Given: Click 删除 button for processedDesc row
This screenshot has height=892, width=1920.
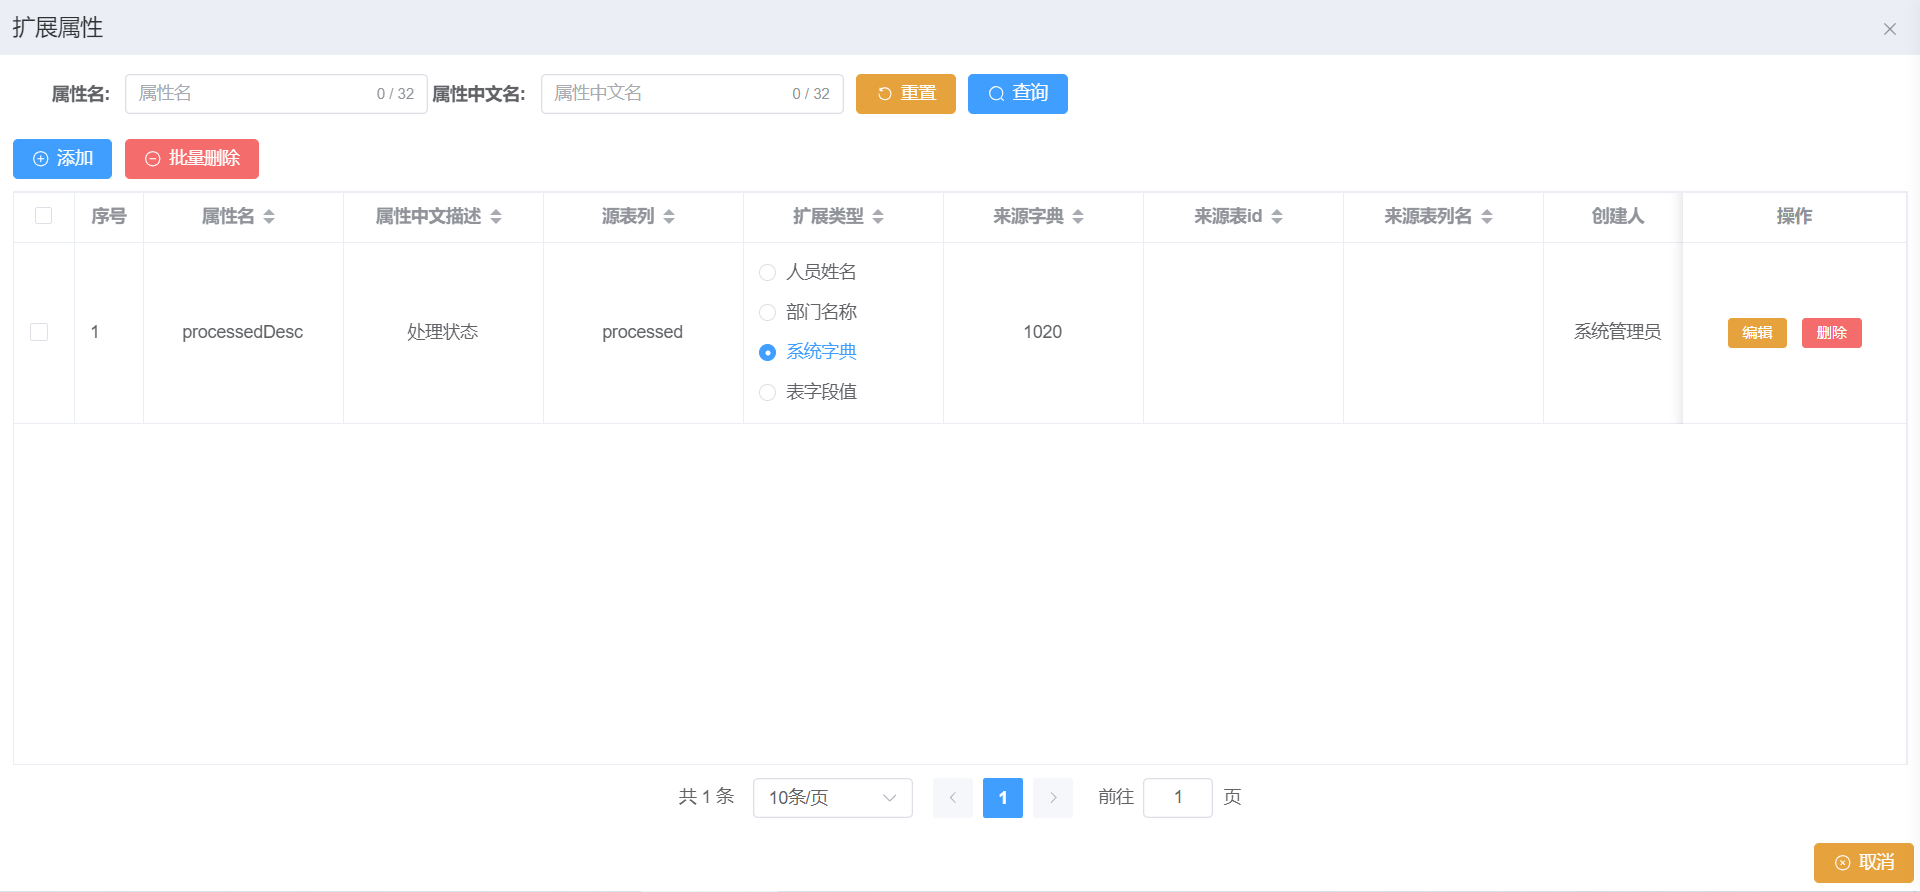Looking at the screenshot, I should point(1831,333).
